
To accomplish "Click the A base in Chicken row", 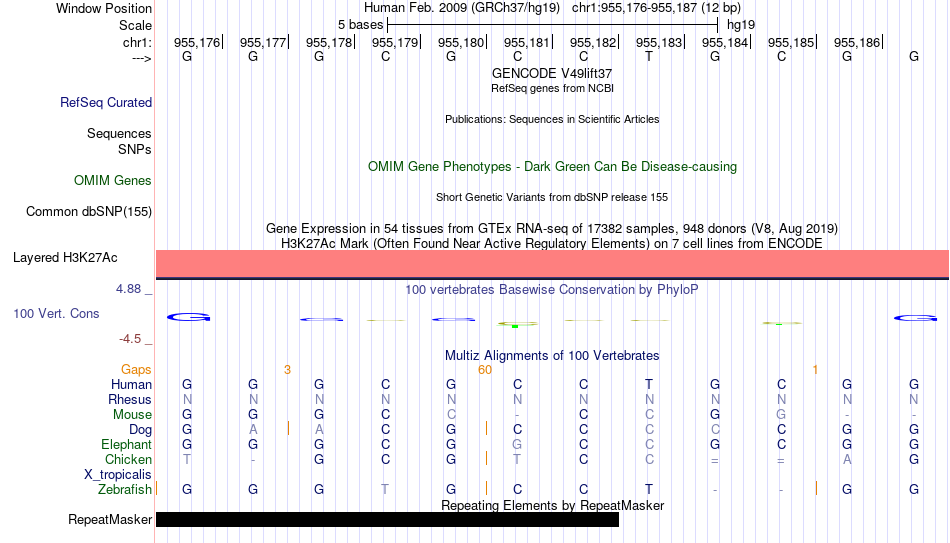I will (847, 460).
